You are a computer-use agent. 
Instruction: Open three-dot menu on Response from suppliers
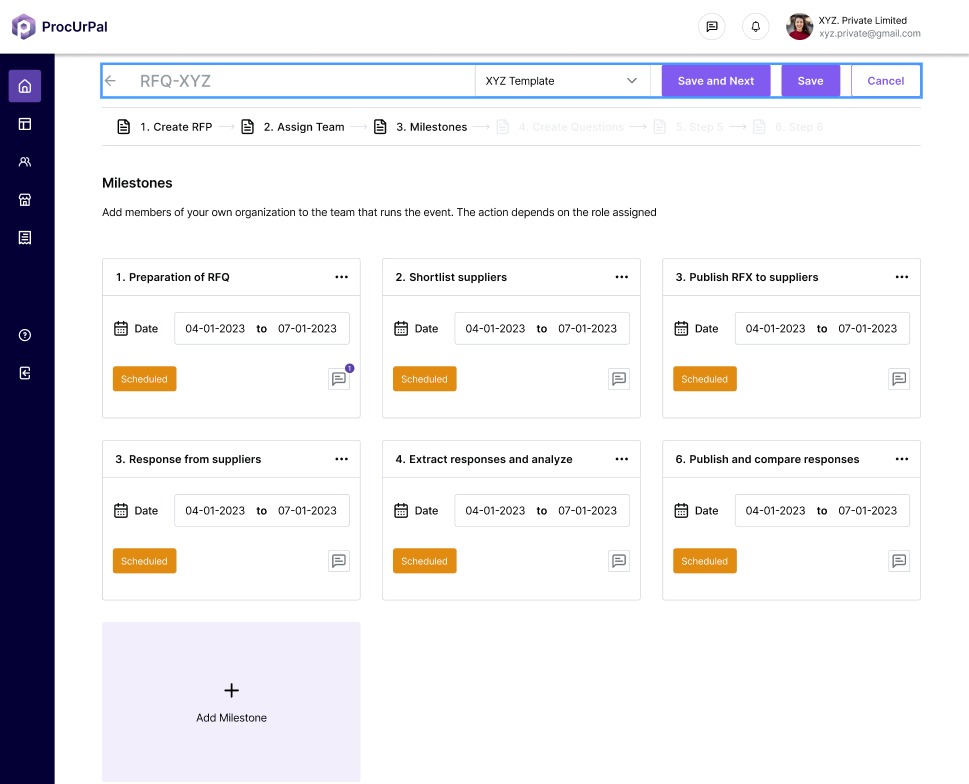pyautogui.click(x=342, y=459)
